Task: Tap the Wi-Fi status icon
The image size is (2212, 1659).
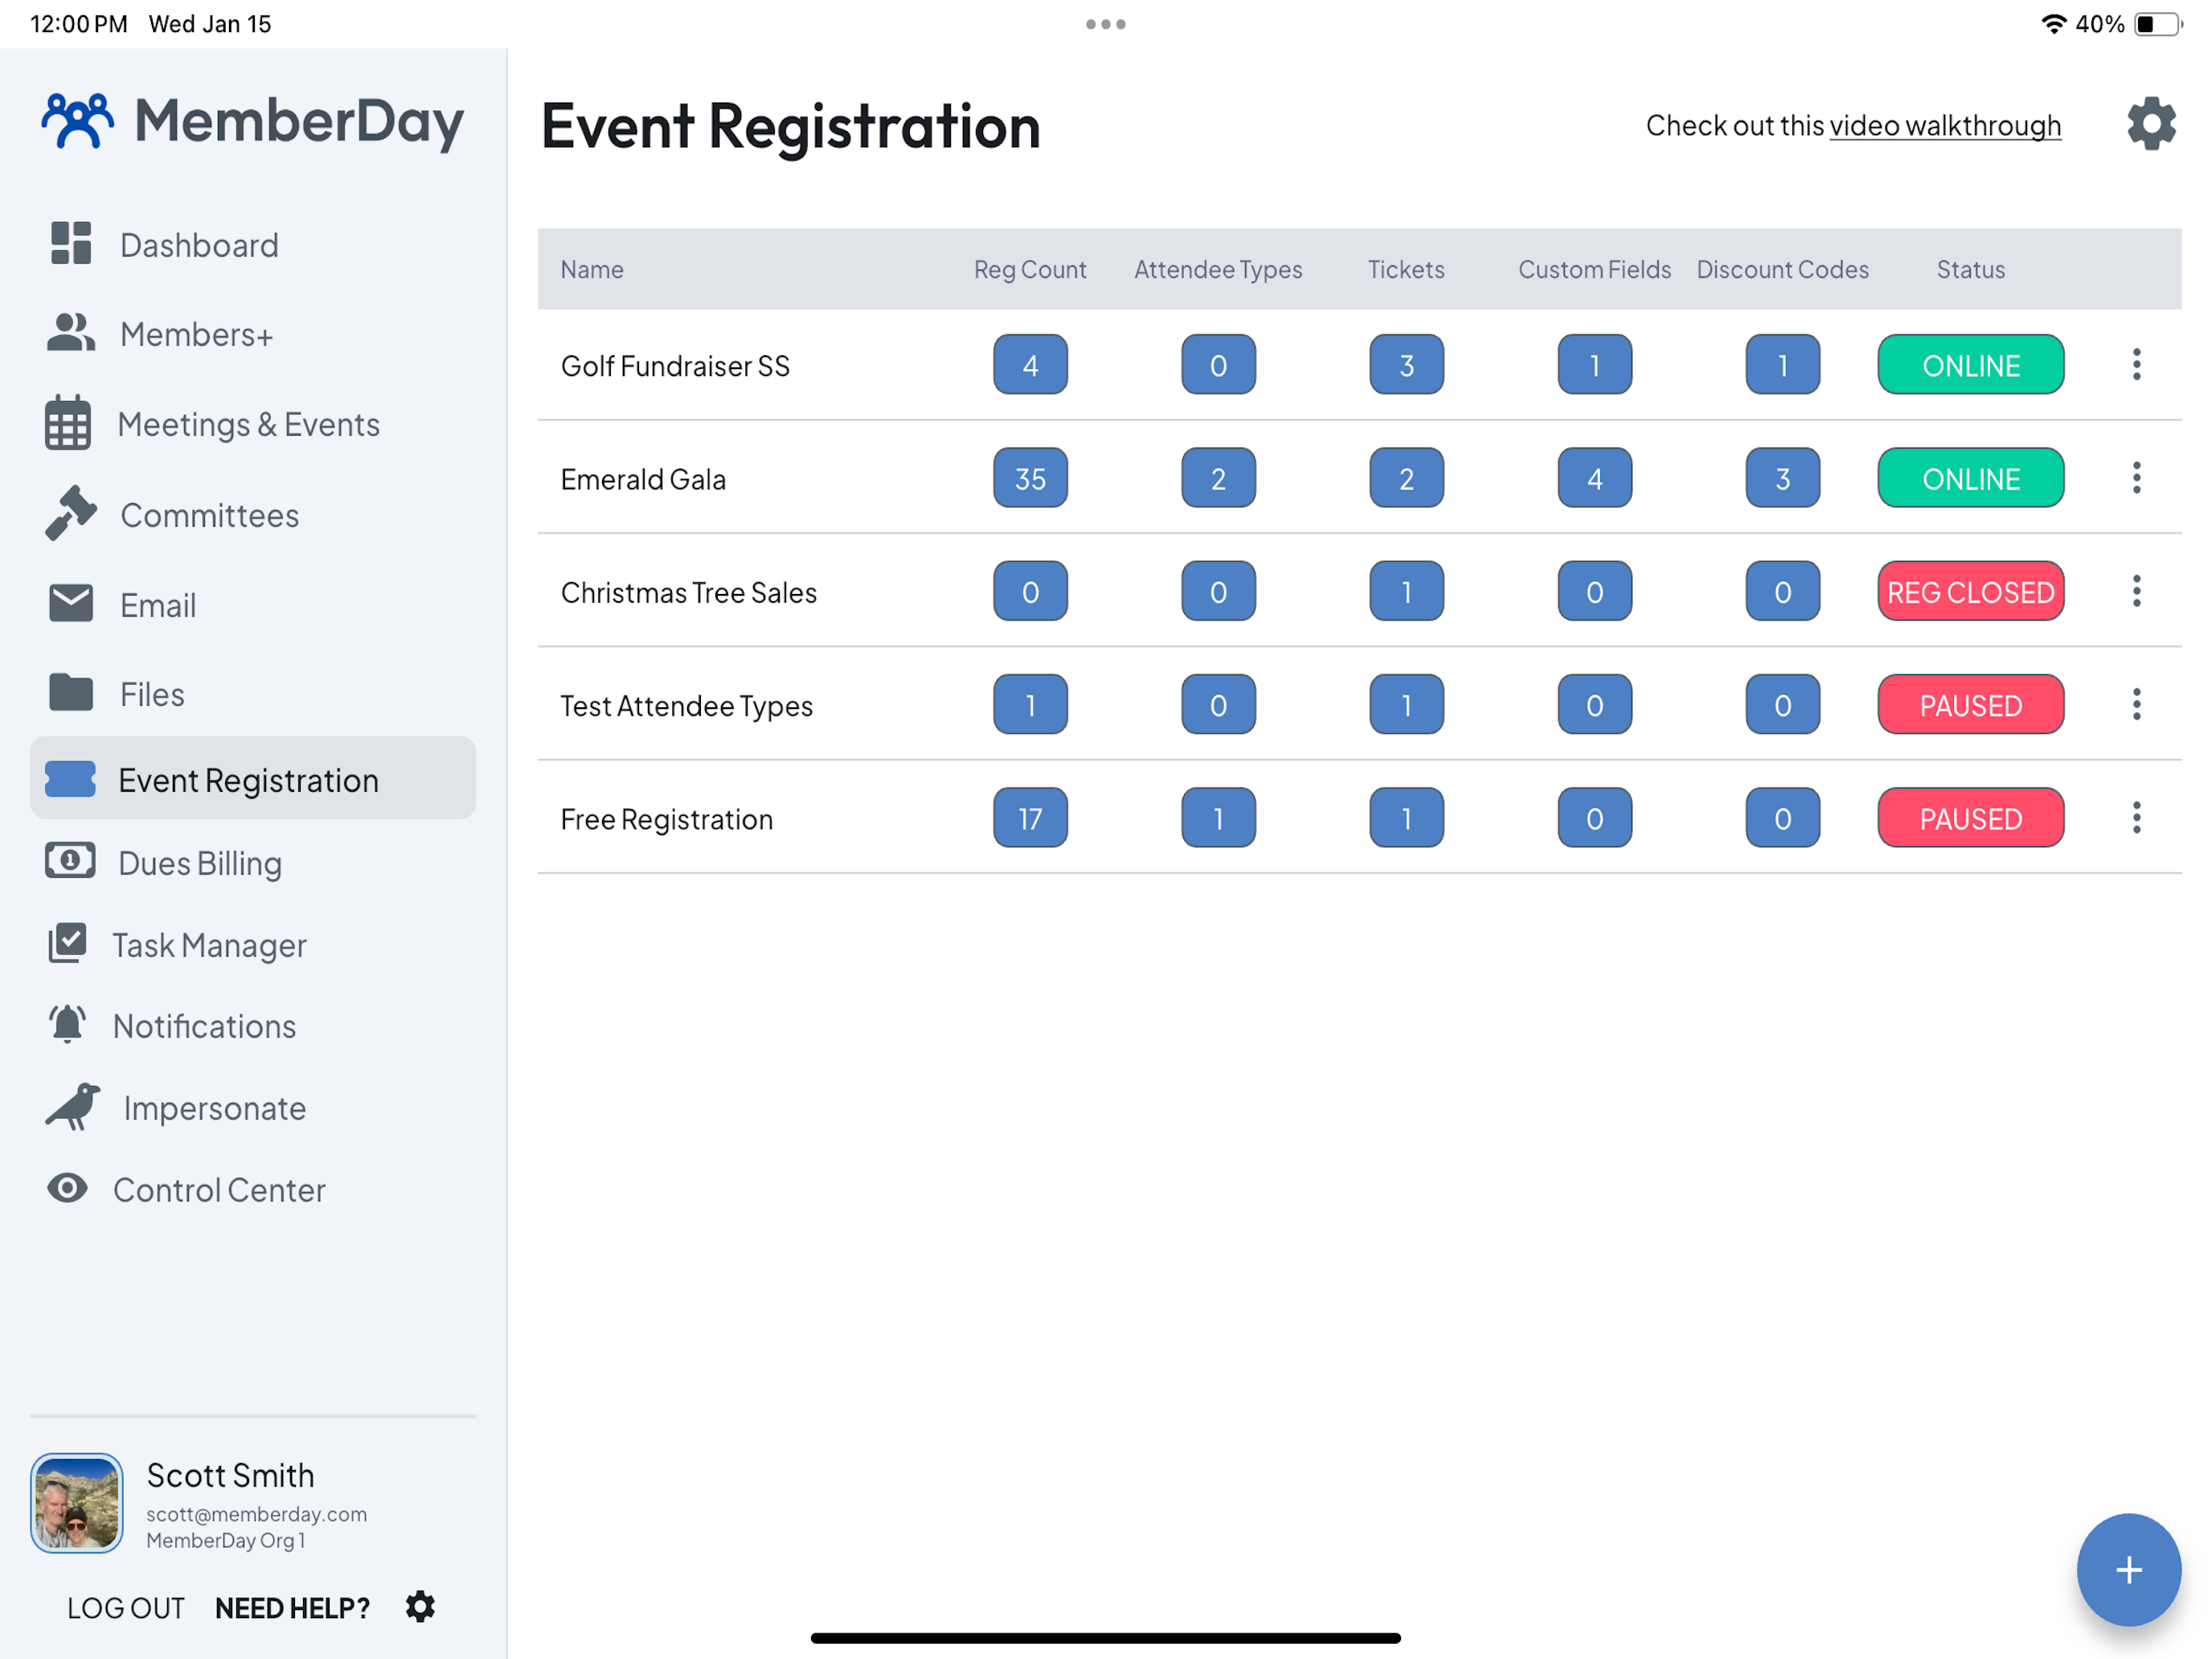Action: [x=2053, y=24]
